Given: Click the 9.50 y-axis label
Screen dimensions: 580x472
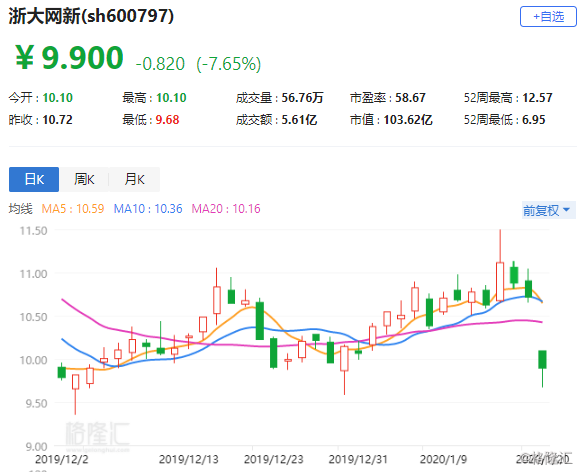Looking at the screenshot, I should pyautogui.click(x=36, y=403).
